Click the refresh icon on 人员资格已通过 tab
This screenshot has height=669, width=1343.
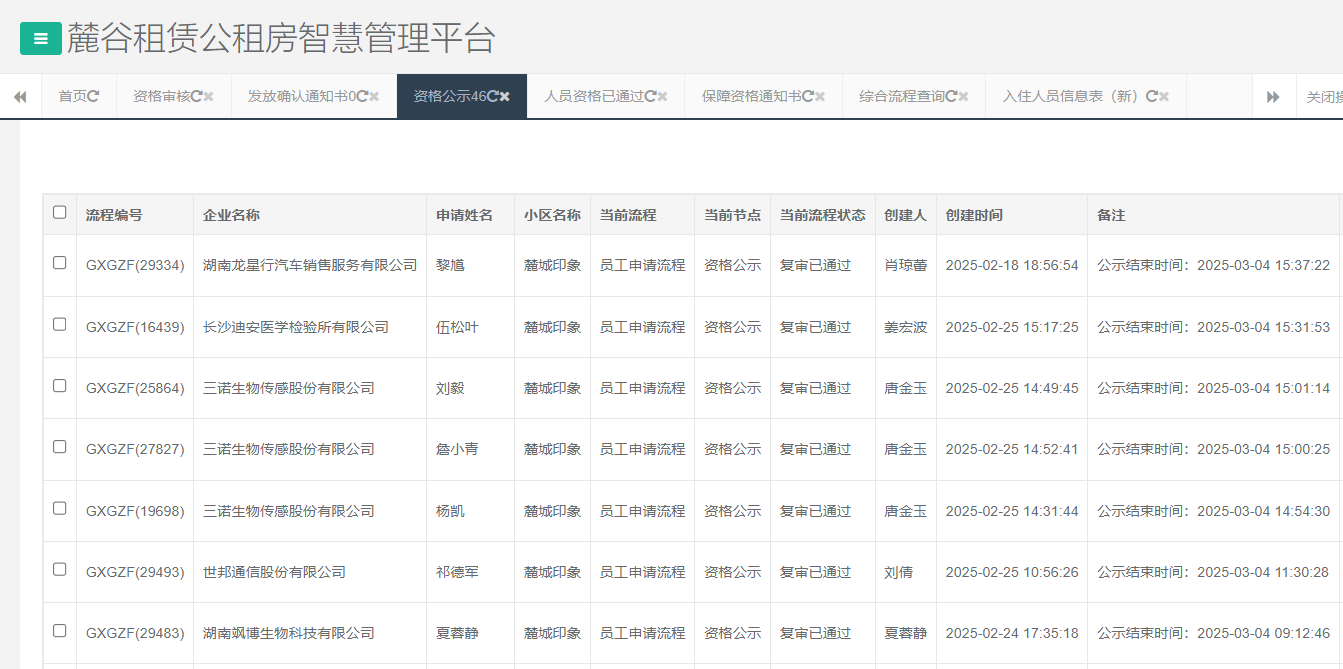650,96
